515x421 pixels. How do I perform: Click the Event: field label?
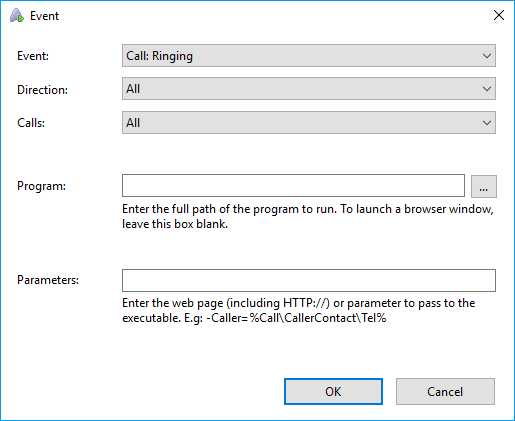(x=33, y=56)
